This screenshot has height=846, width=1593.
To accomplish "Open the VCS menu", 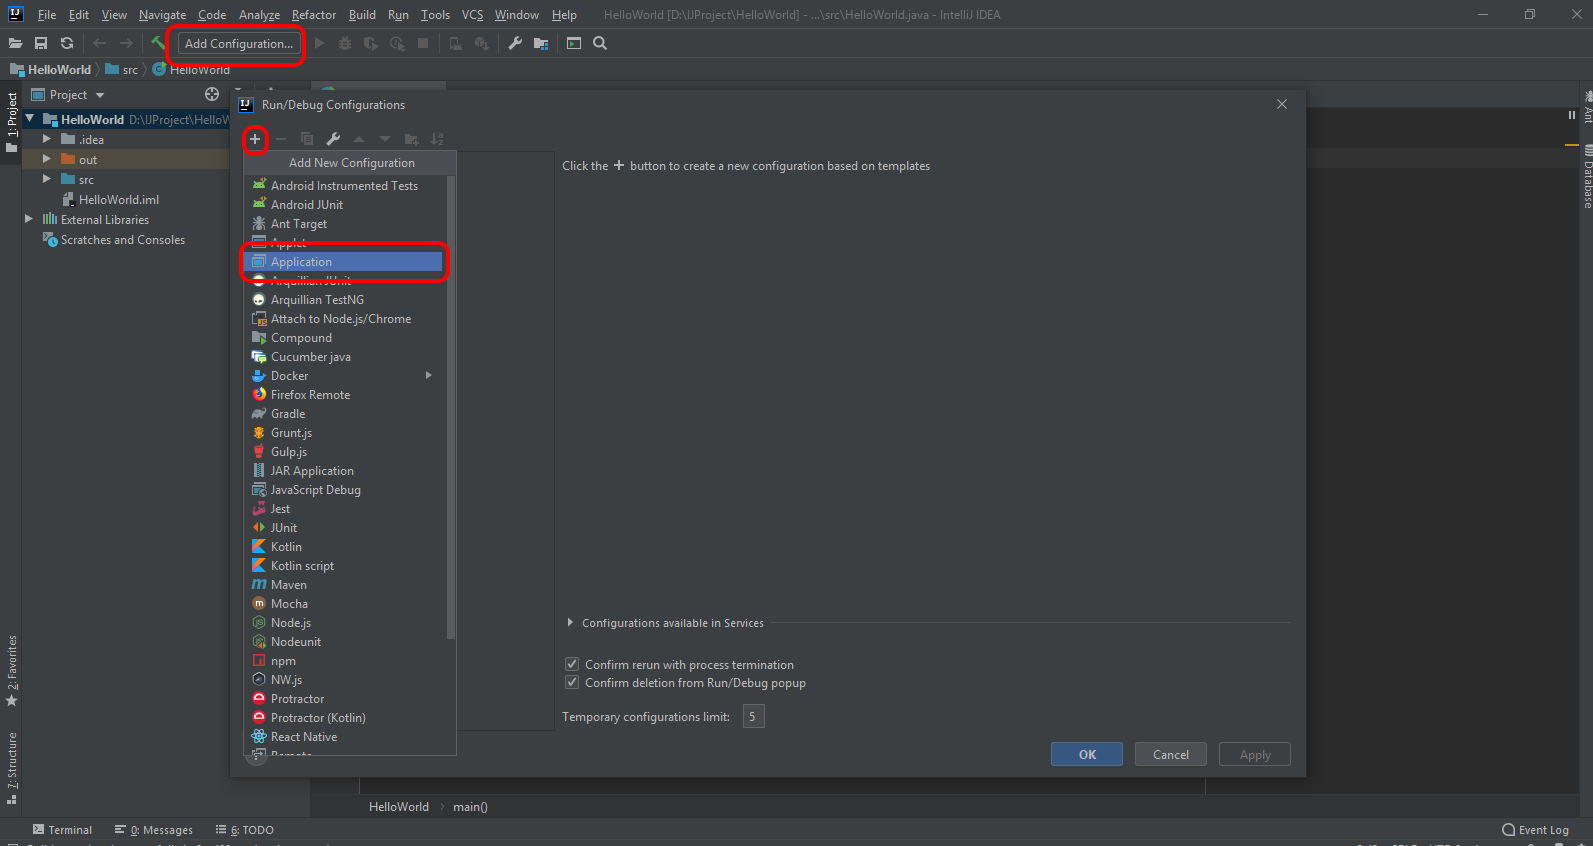I will [x=472, y=15].
